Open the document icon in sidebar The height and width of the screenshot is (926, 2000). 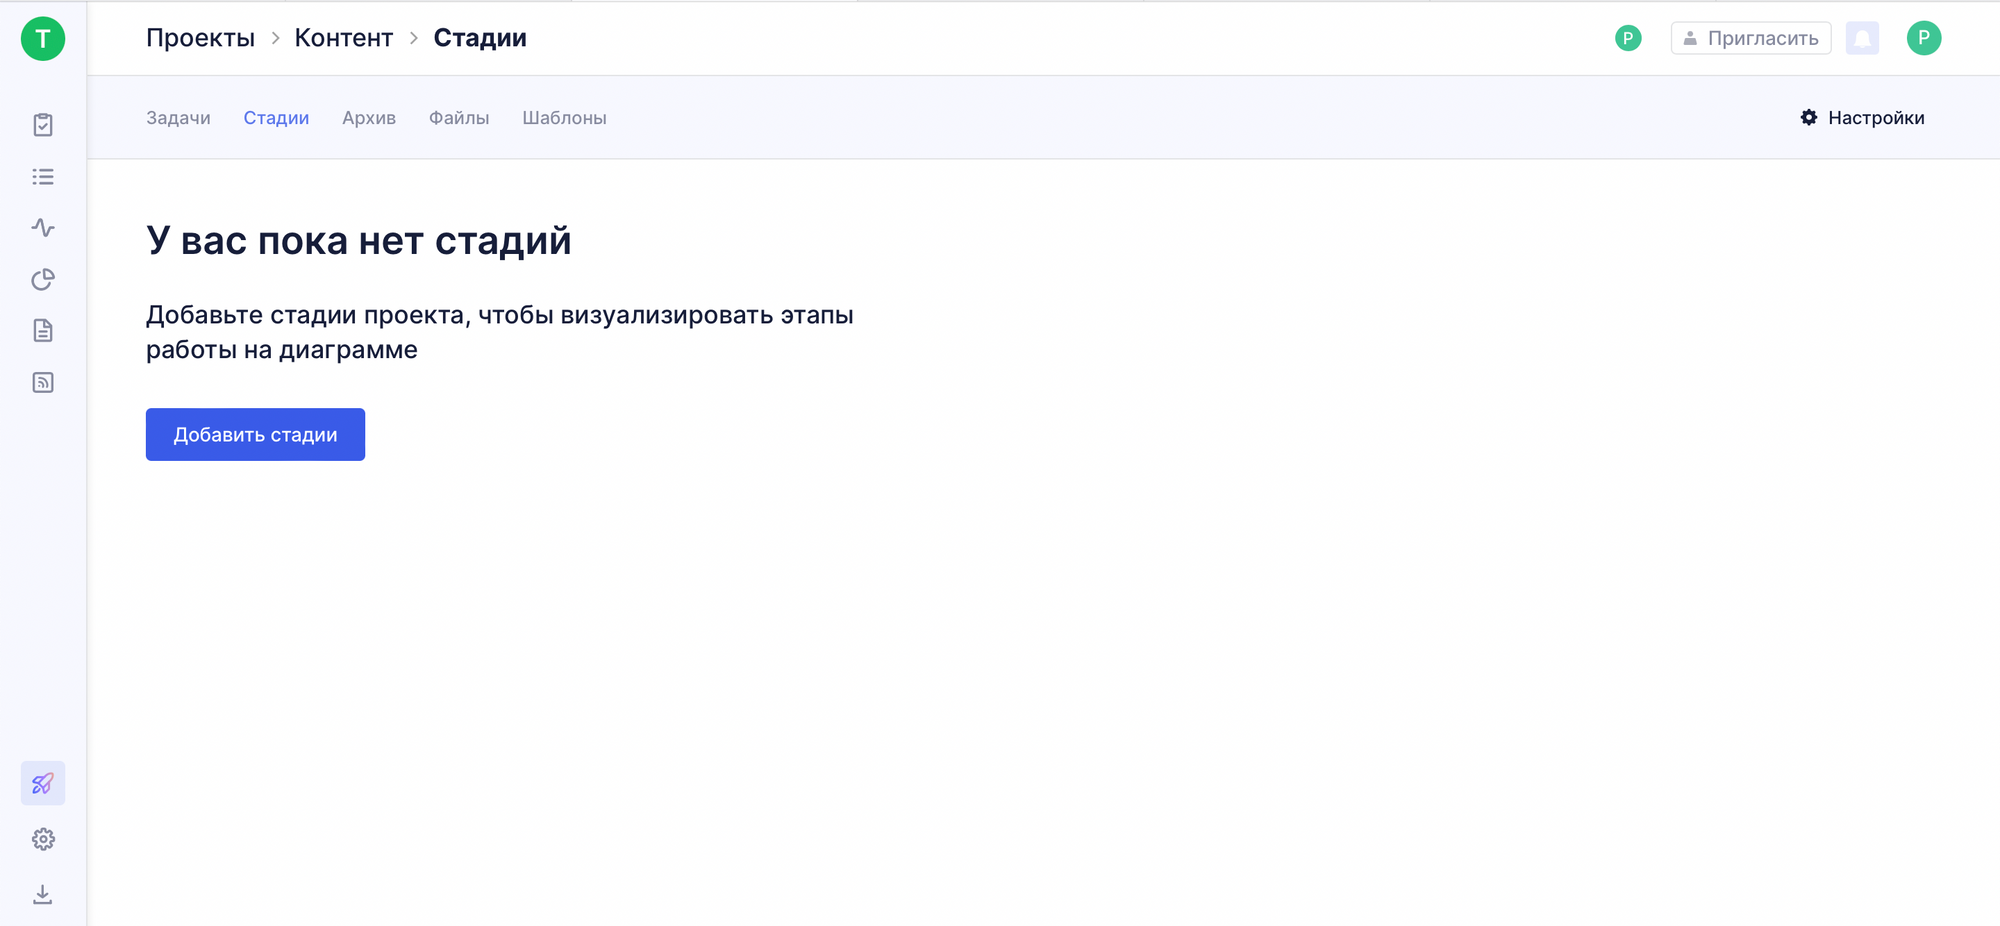coord(43,331)
